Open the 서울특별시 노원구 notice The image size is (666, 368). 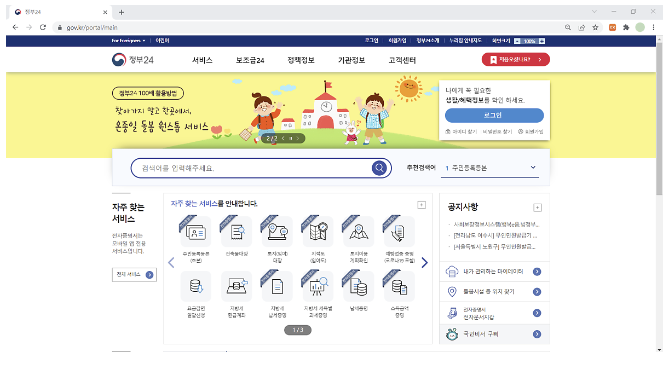point(495,246)
